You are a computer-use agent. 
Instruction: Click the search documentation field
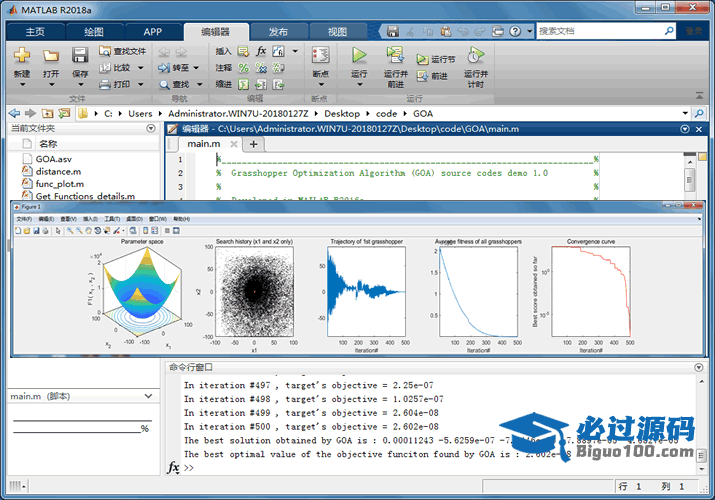[600, 31]
